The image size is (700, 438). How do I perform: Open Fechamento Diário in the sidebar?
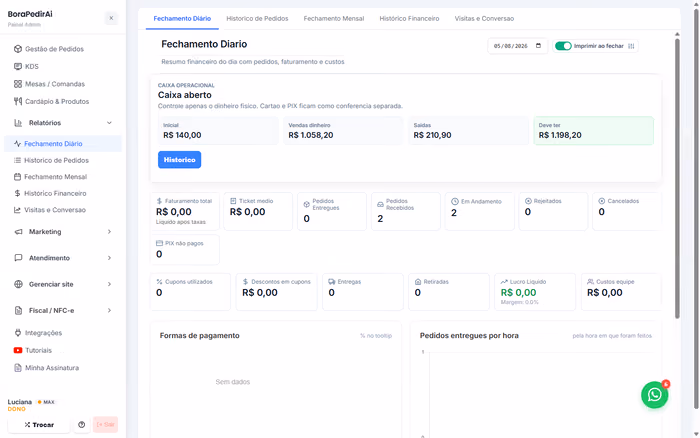(x=62, y=144)
